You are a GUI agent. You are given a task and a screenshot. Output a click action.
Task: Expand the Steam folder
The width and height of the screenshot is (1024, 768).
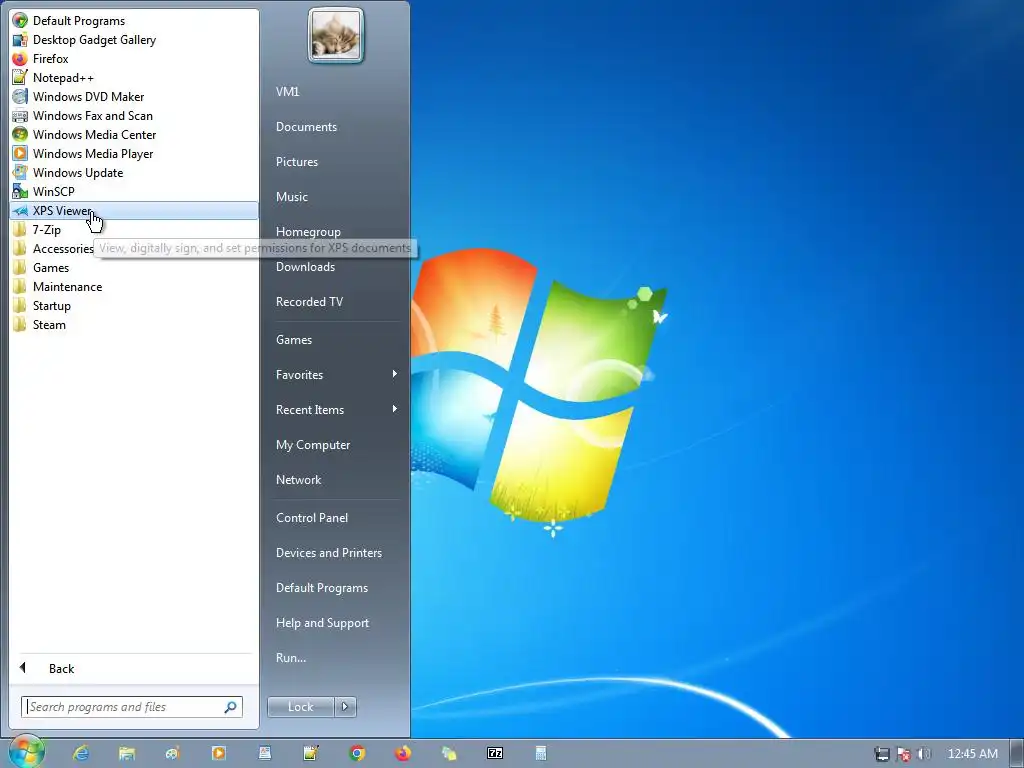[x=134, y=324]
